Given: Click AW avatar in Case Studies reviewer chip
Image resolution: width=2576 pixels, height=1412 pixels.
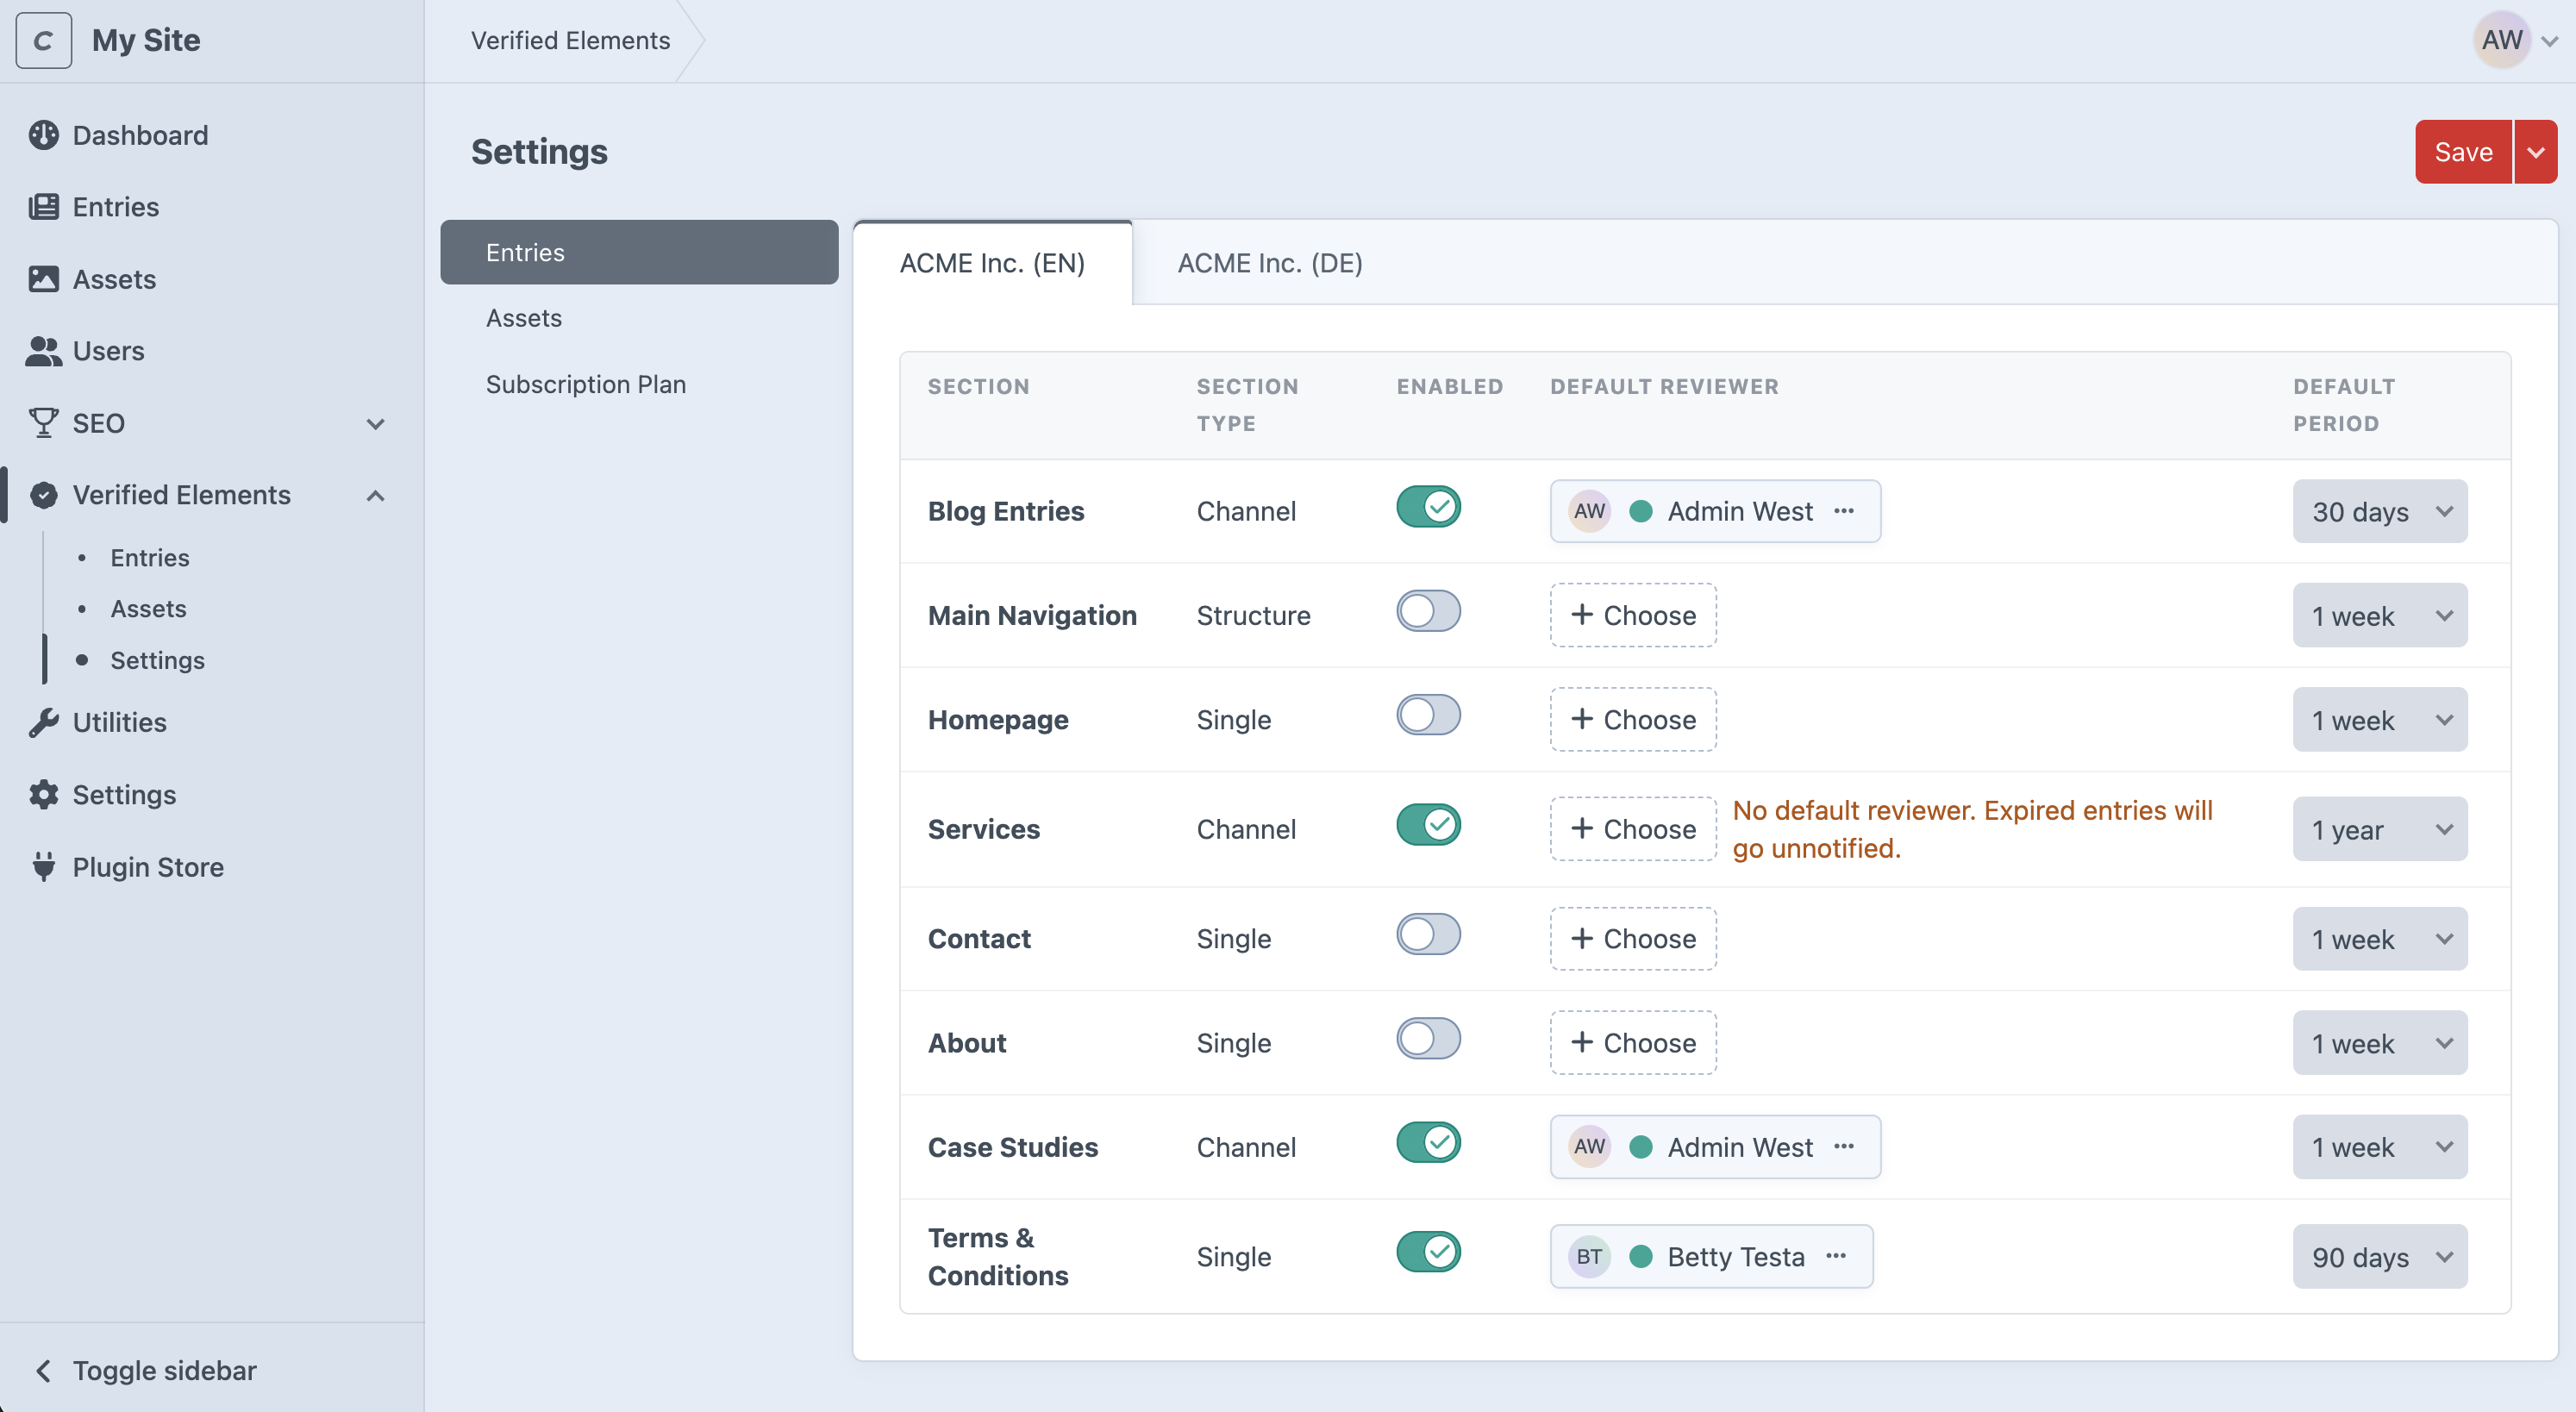Looking at the screenshot, I should coord(1589,1147).
